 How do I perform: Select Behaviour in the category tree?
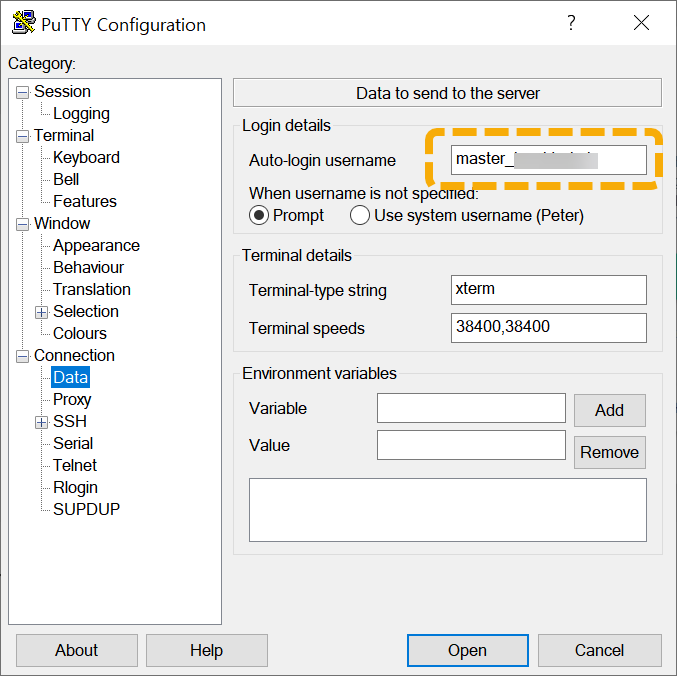[x=89, y=268]
